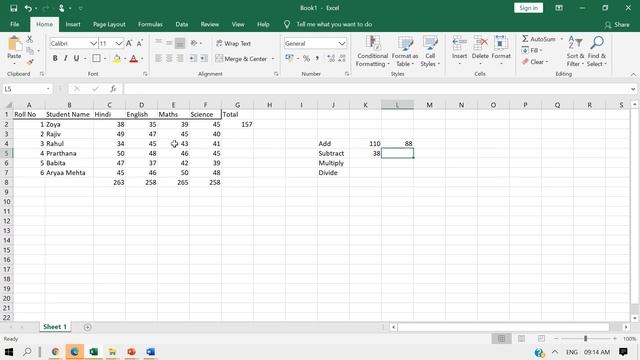Viewport: 640px width, 360px height.
Task: Open the Insert tab
Action: point(73,24)
